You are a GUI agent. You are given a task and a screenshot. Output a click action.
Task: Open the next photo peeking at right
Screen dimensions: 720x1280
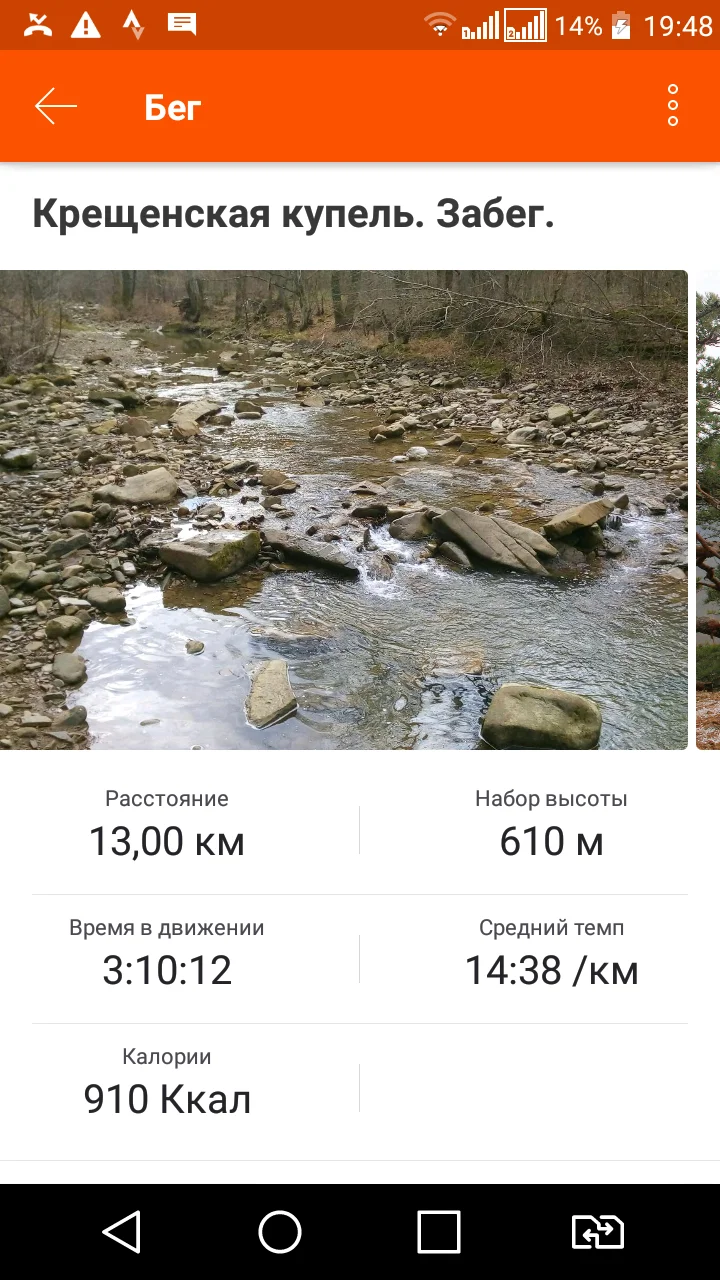pyautogui.click(x=708, y=510)
